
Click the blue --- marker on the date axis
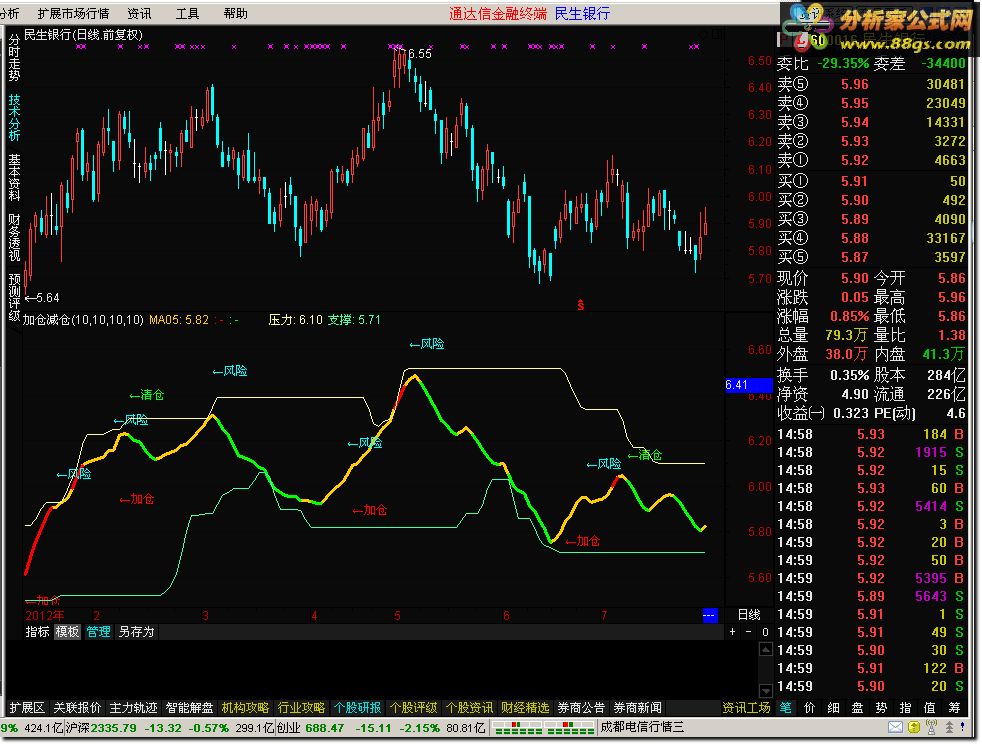point(709,615)
